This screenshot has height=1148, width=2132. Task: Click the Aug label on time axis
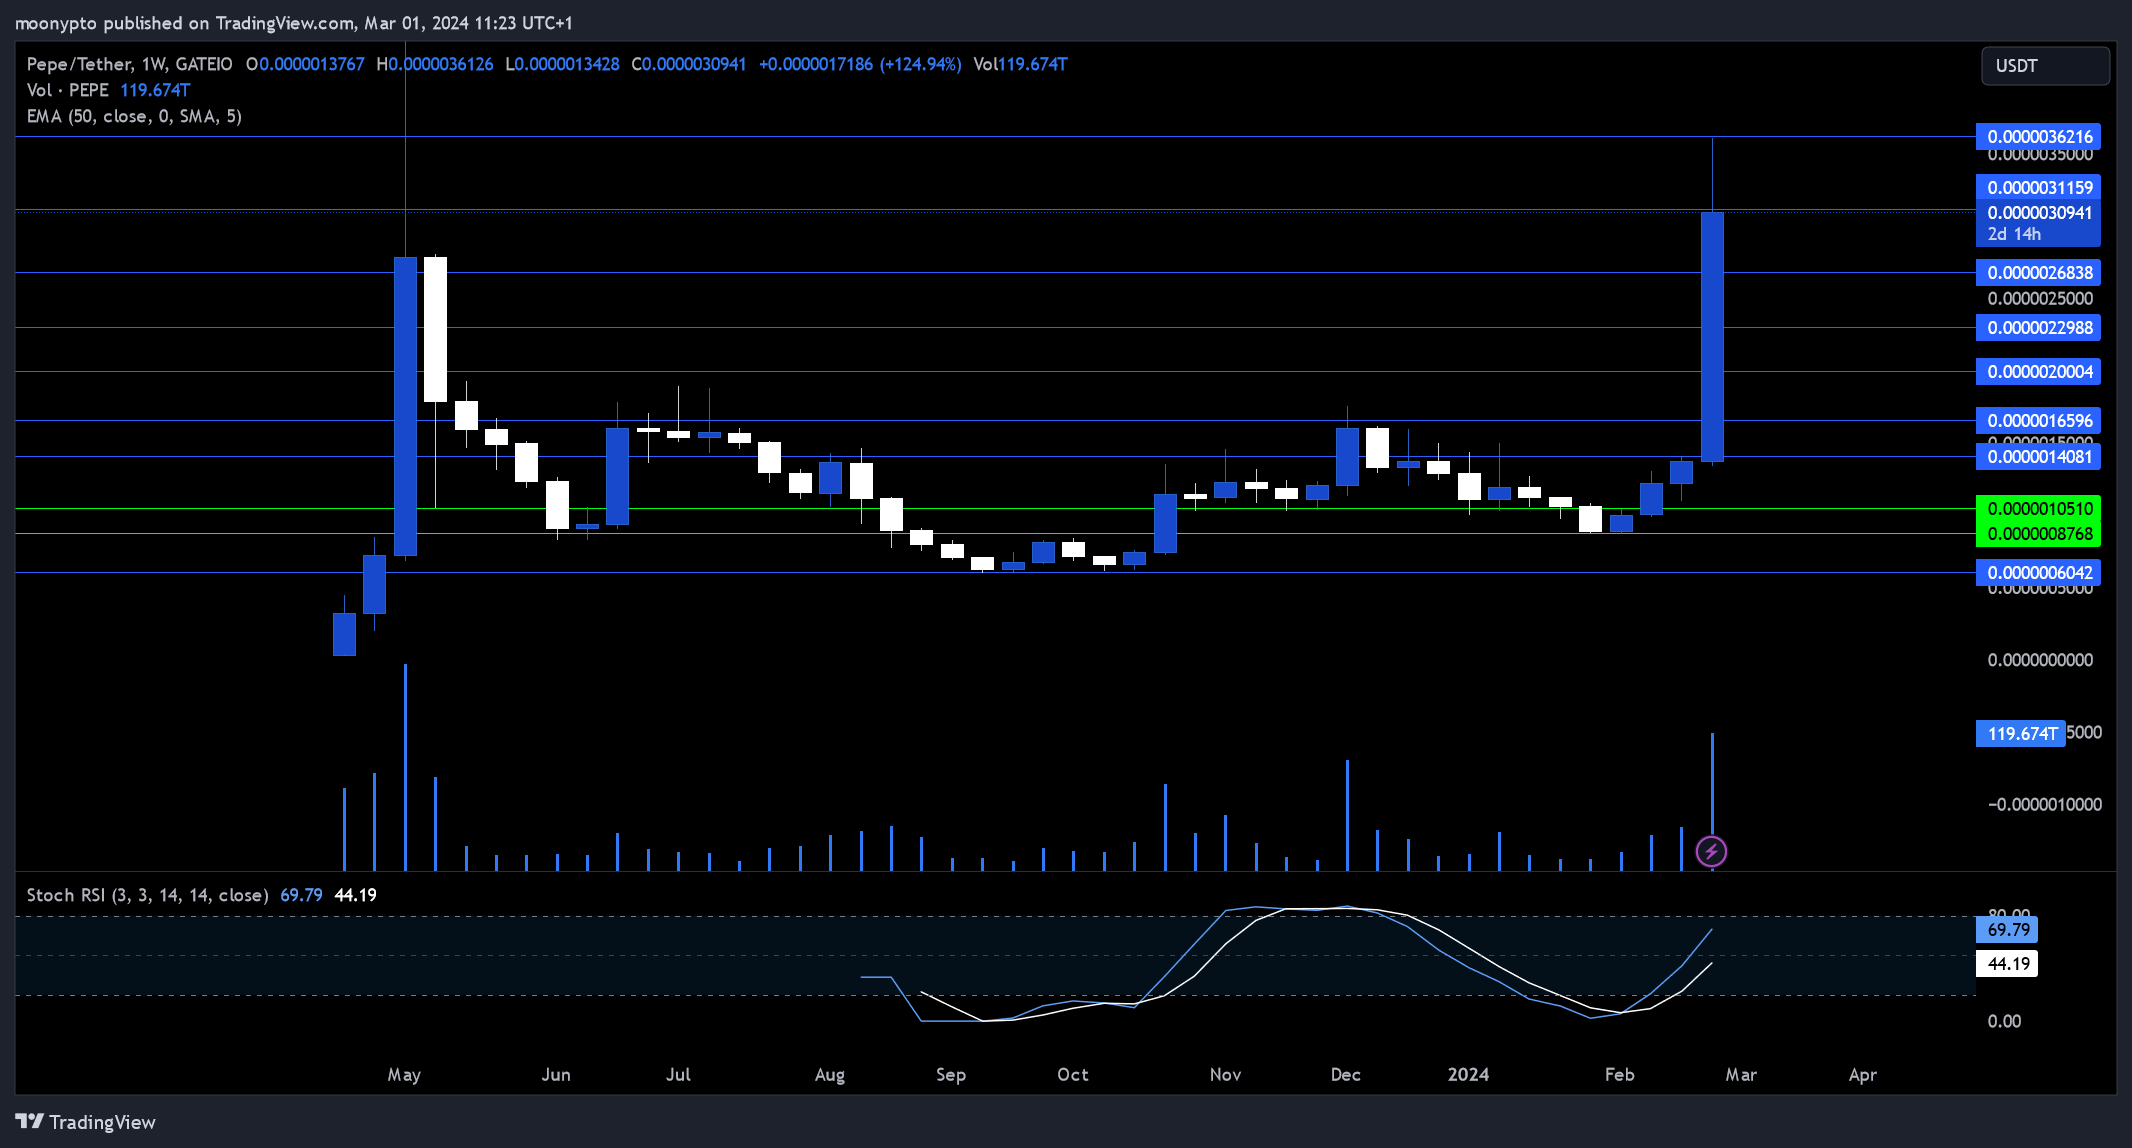point(830,1075)
